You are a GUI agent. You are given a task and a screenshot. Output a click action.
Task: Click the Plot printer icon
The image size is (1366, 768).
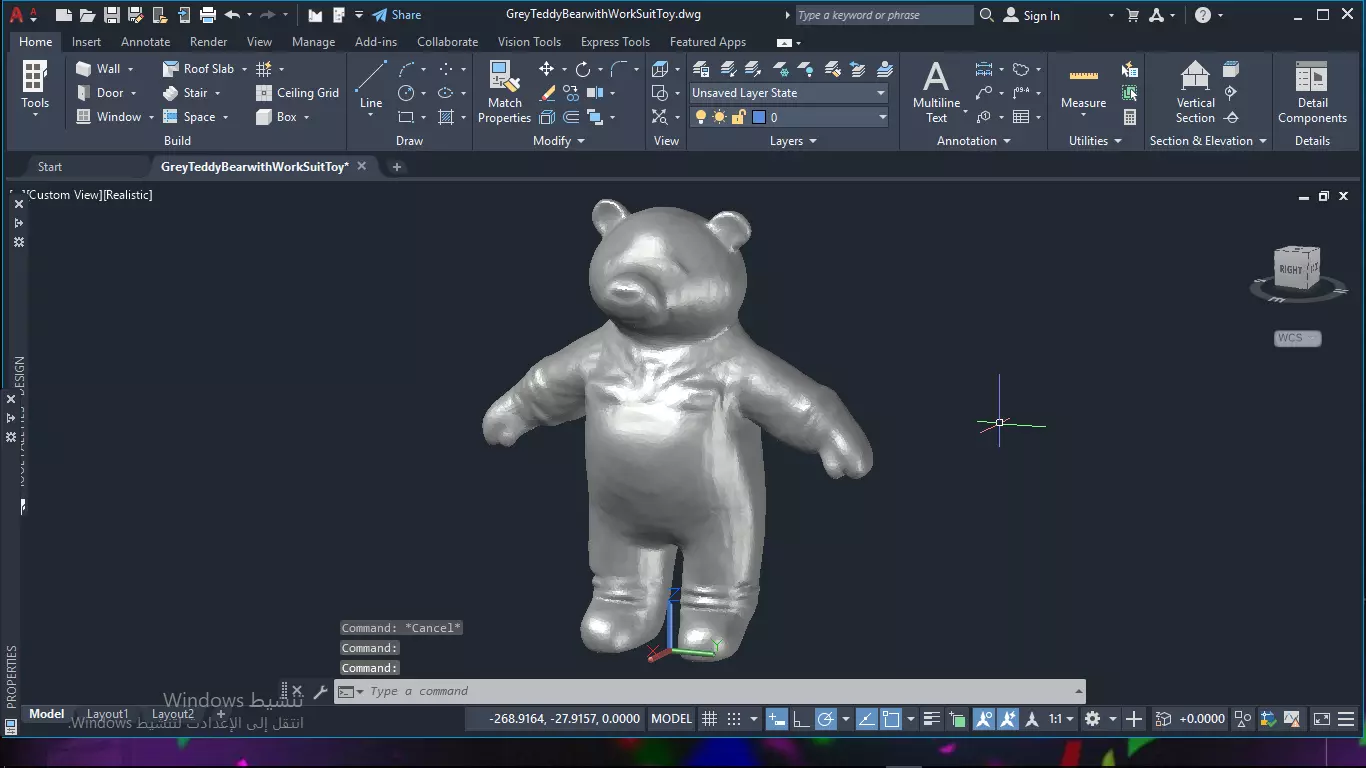pyautogui.click(x=208, y=15)
